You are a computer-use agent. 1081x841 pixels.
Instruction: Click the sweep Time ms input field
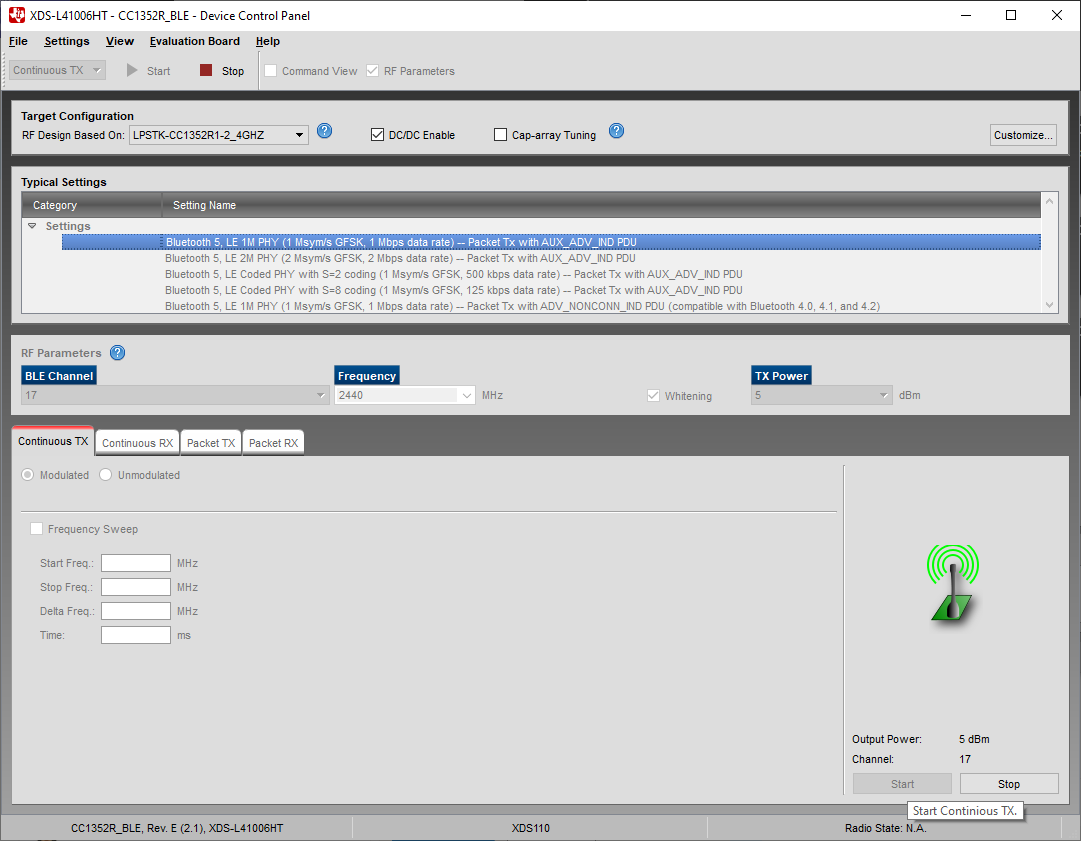(x=136, y=635)
